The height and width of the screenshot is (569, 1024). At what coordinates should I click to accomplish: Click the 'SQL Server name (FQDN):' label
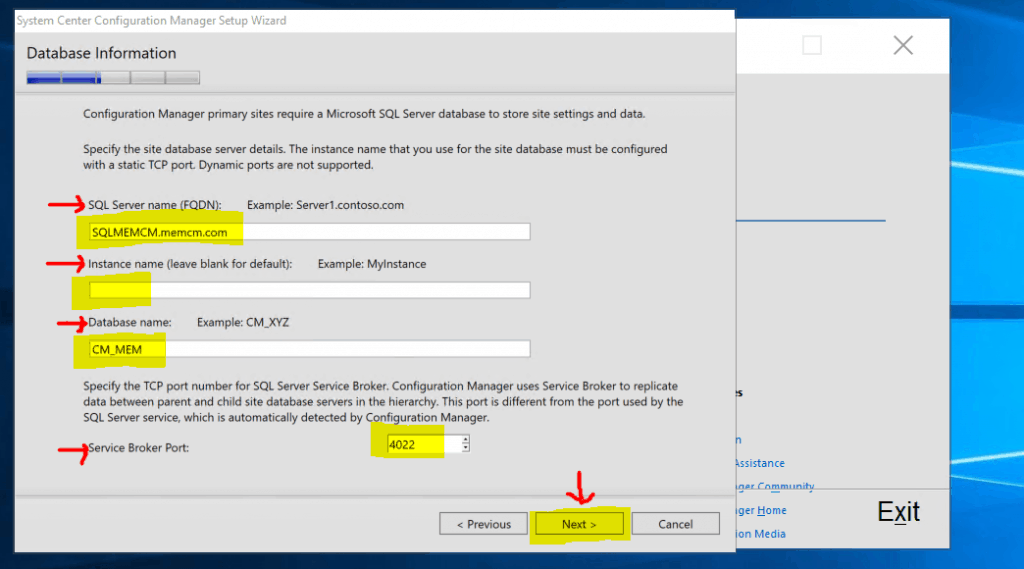pos(155,205)
